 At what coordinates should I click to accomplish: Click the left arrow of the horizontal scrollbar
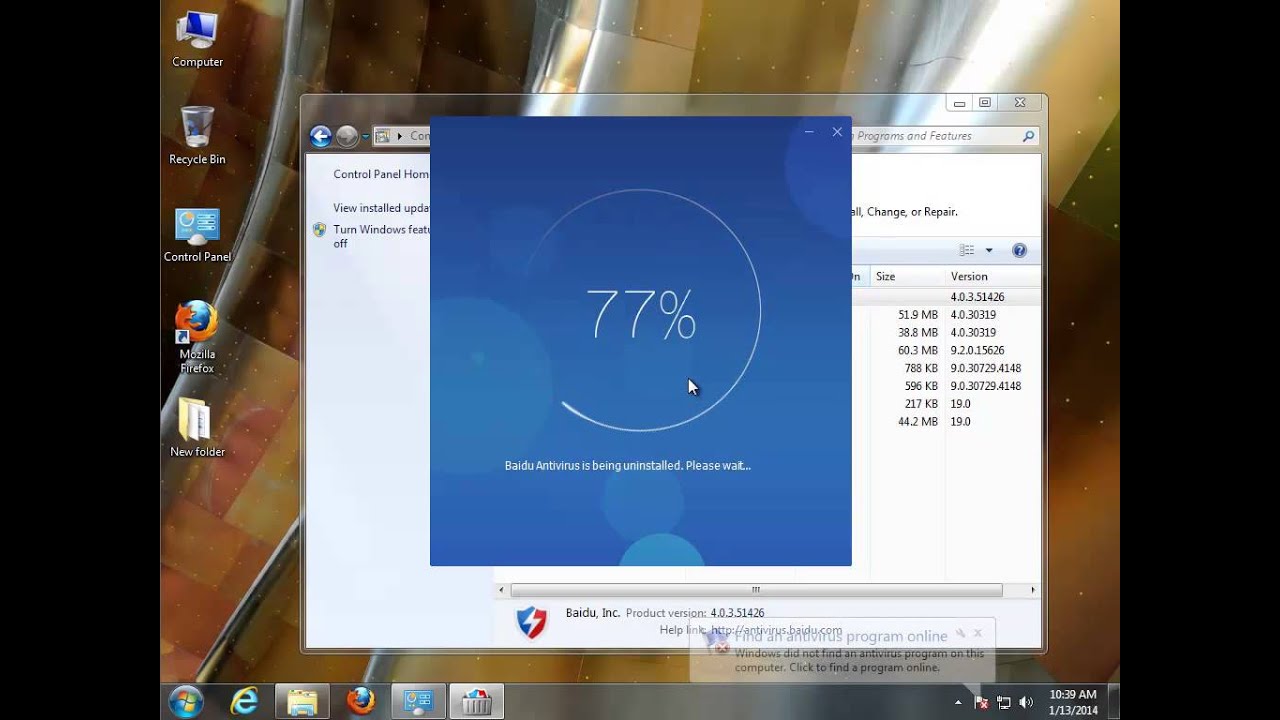click(501, 590)
